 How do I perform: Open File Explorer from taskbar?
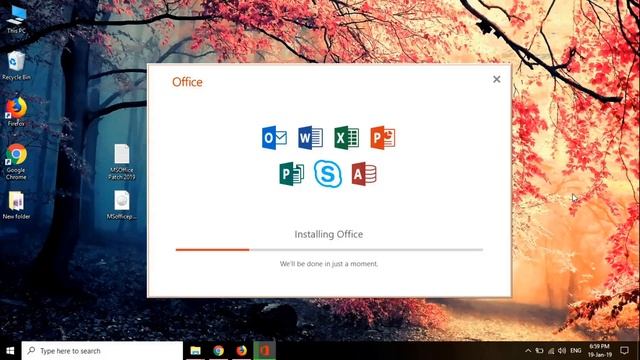pyautogui.click(x=196, y=351)
